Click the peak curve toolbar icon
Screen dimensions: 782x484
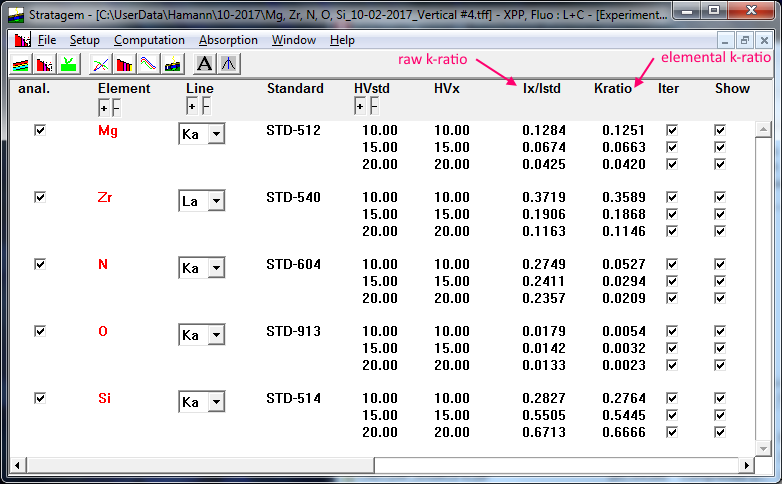[x=228, y=64]
